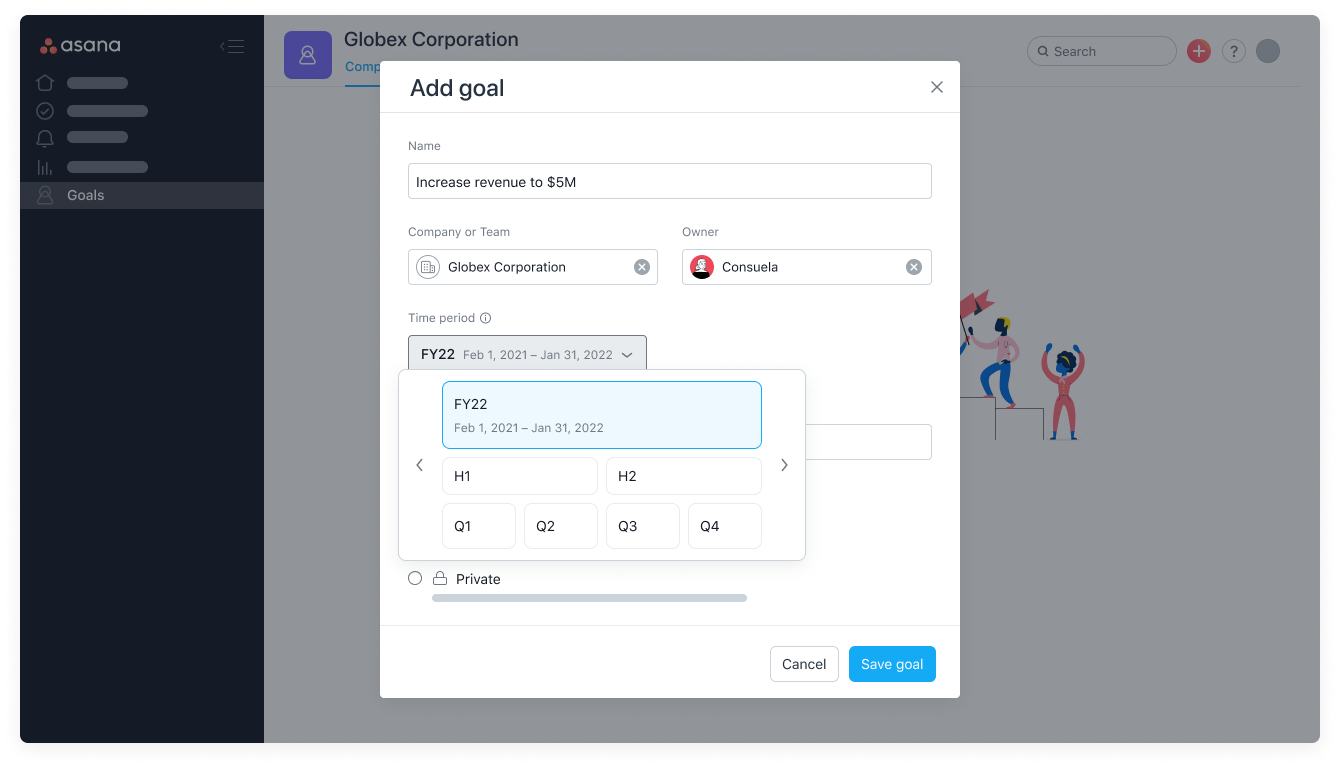
Task: Click the red plus quick-add button
Action: [1199, 51]
